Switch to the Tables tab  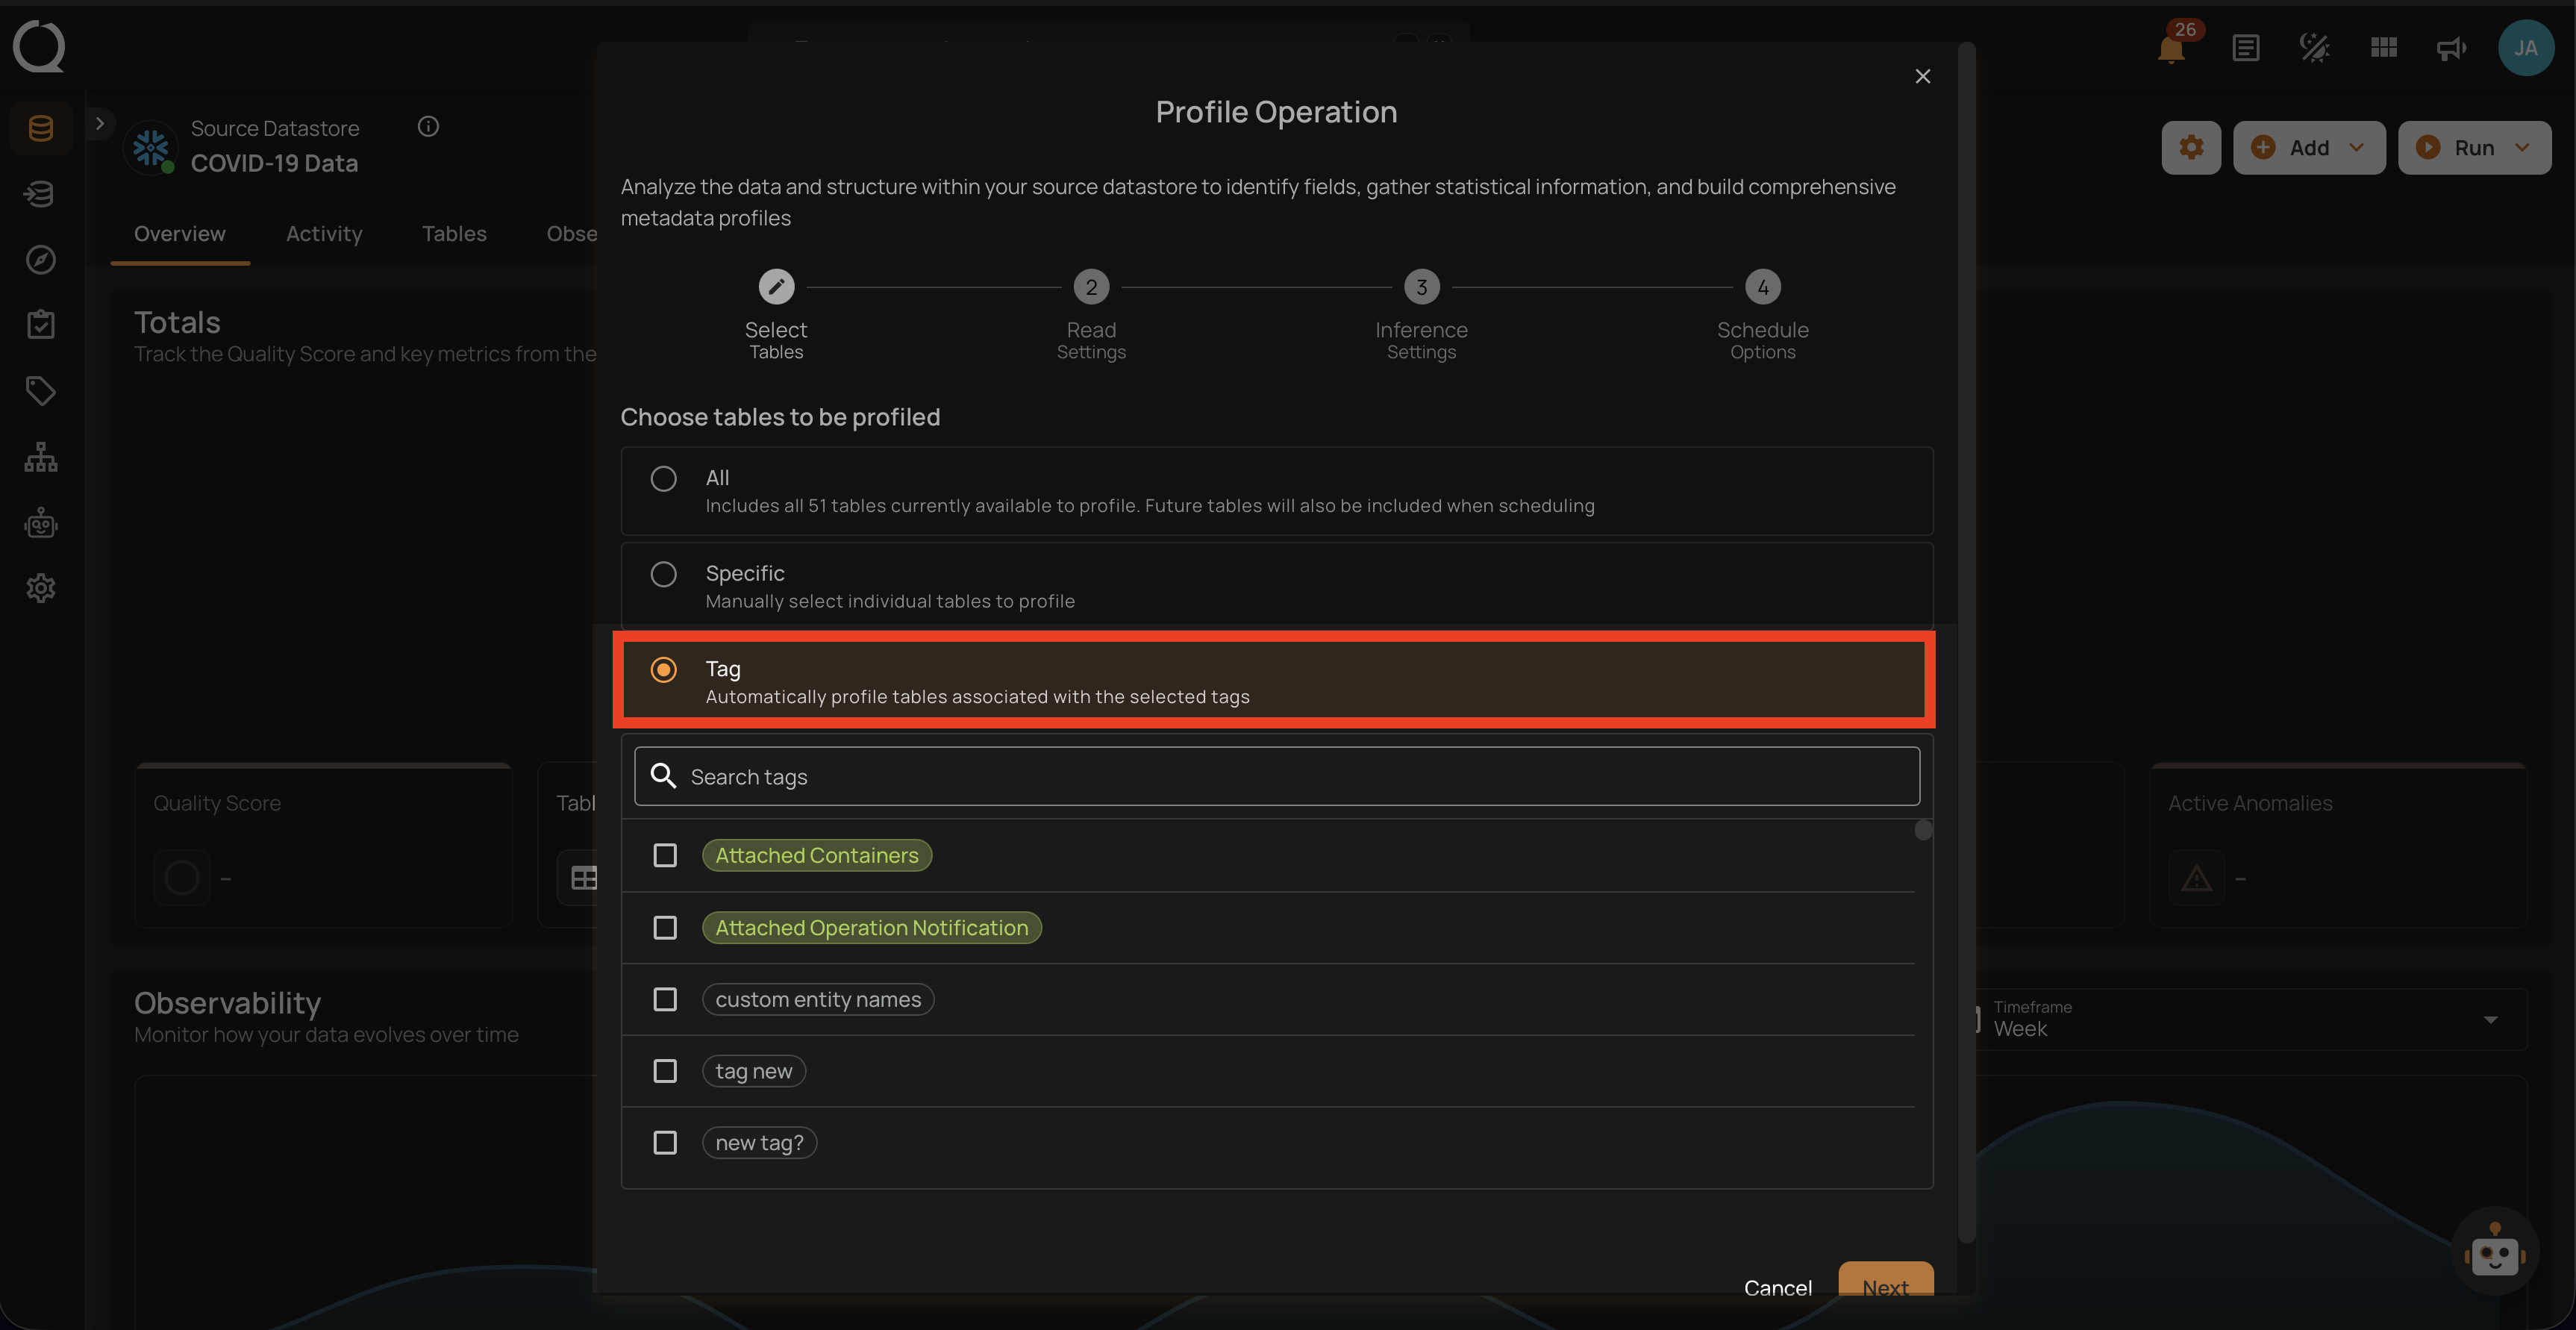click(x=454, y=233)
